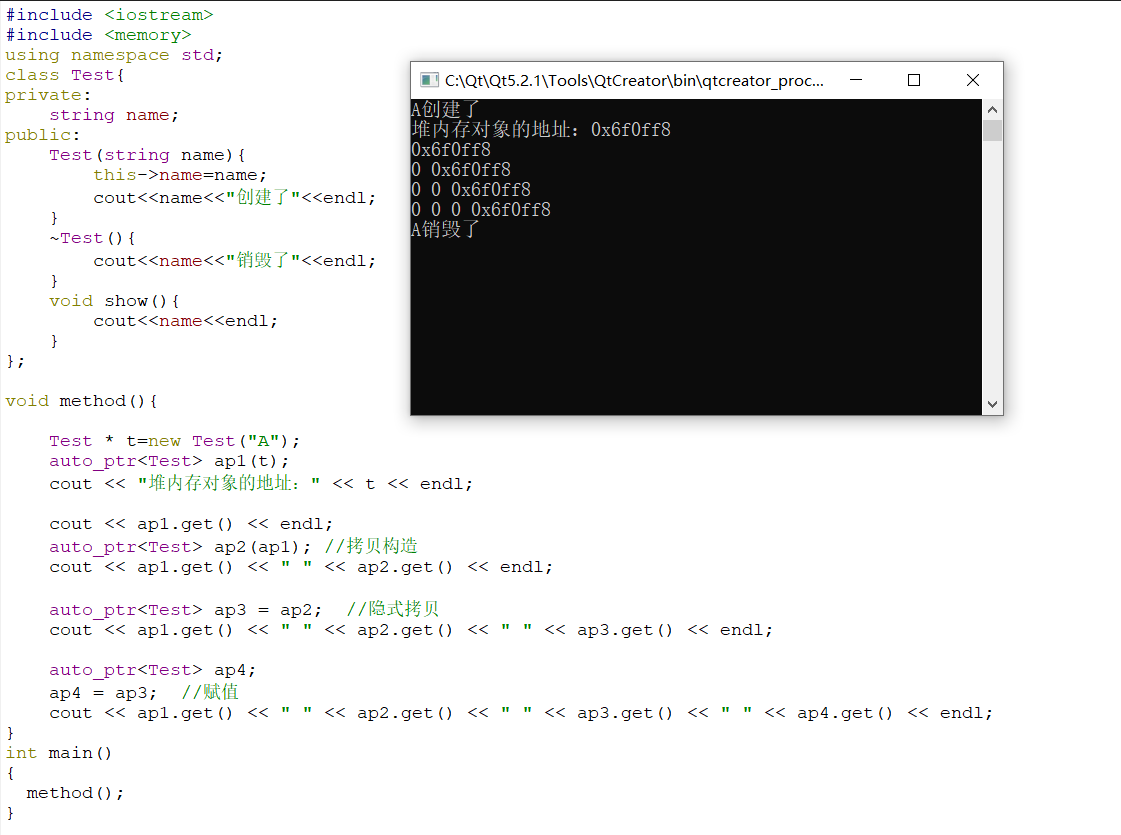Image resolution: width=1121 pixels, height=835 pixels.
Task: Click the '#include <memory>' code line
Action: pyautogui.click(x=99, y=35)
